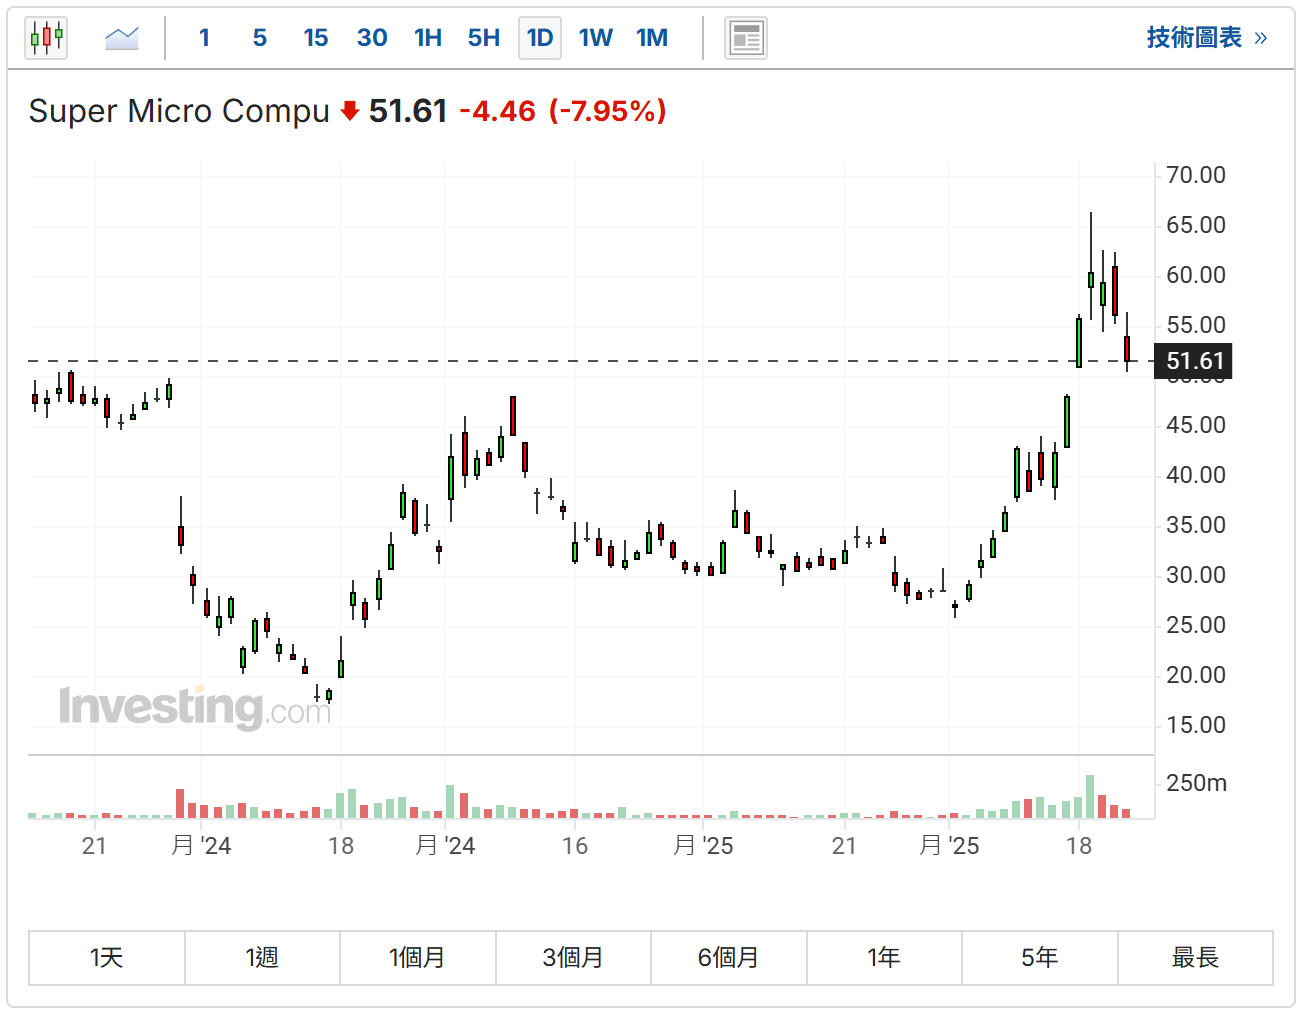
Task: Show the 1週 time range
Action: (x=262, y=958)
